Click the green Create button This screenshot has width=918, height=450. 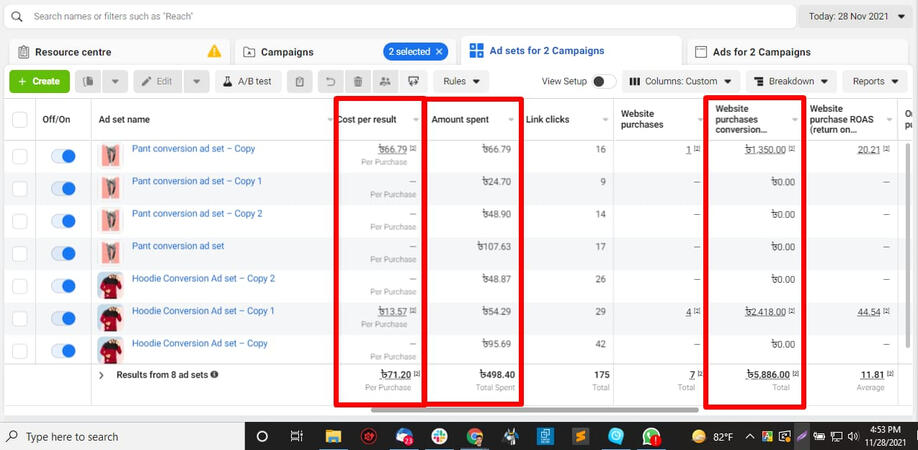tap(40, 81)
